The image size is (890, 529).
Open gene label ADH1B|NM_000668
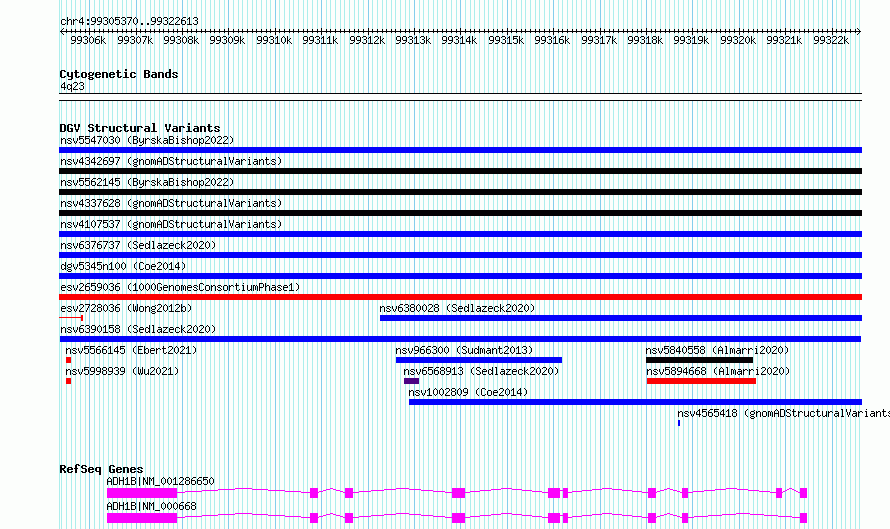[152, 506]
